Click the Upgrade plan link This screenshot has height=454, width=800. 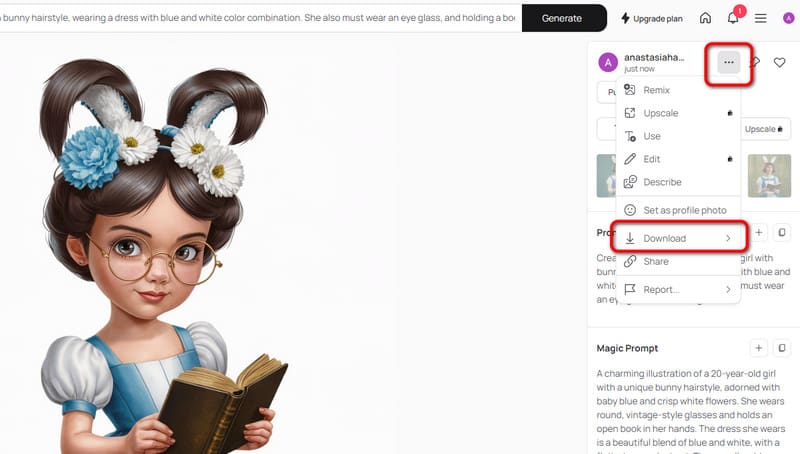[652, 18]
